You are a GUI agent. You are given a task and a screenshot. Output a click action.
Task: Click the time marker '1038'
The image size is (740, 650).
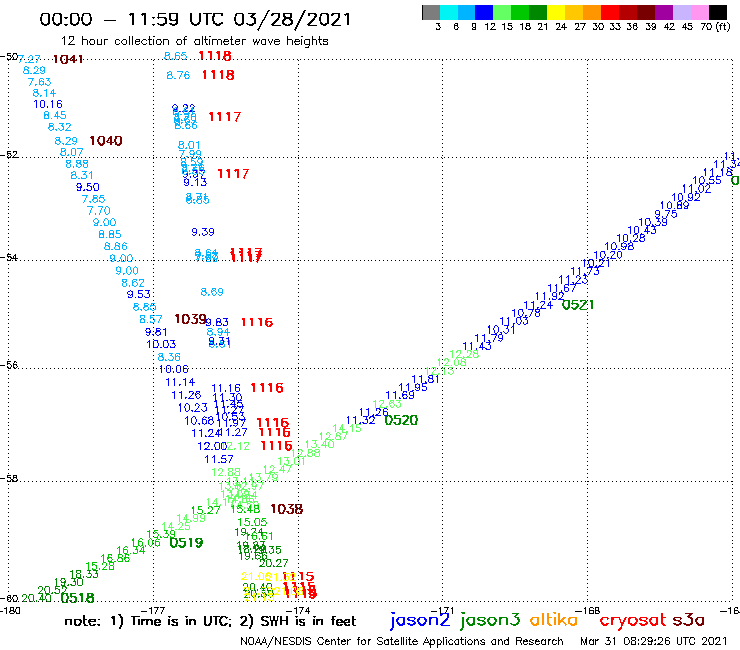[286, 509]
